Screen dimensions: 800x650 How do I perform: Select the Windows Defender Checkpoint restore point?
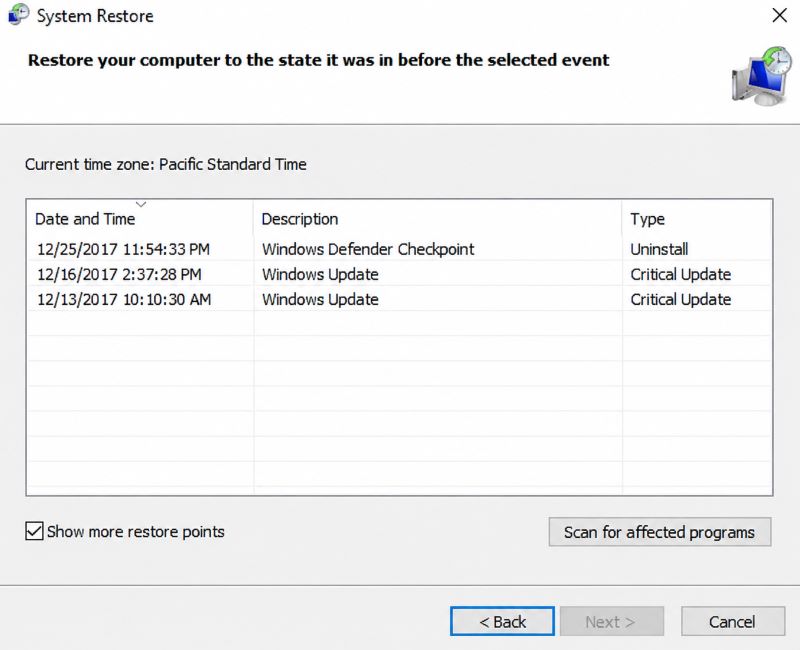coord(399,249)
